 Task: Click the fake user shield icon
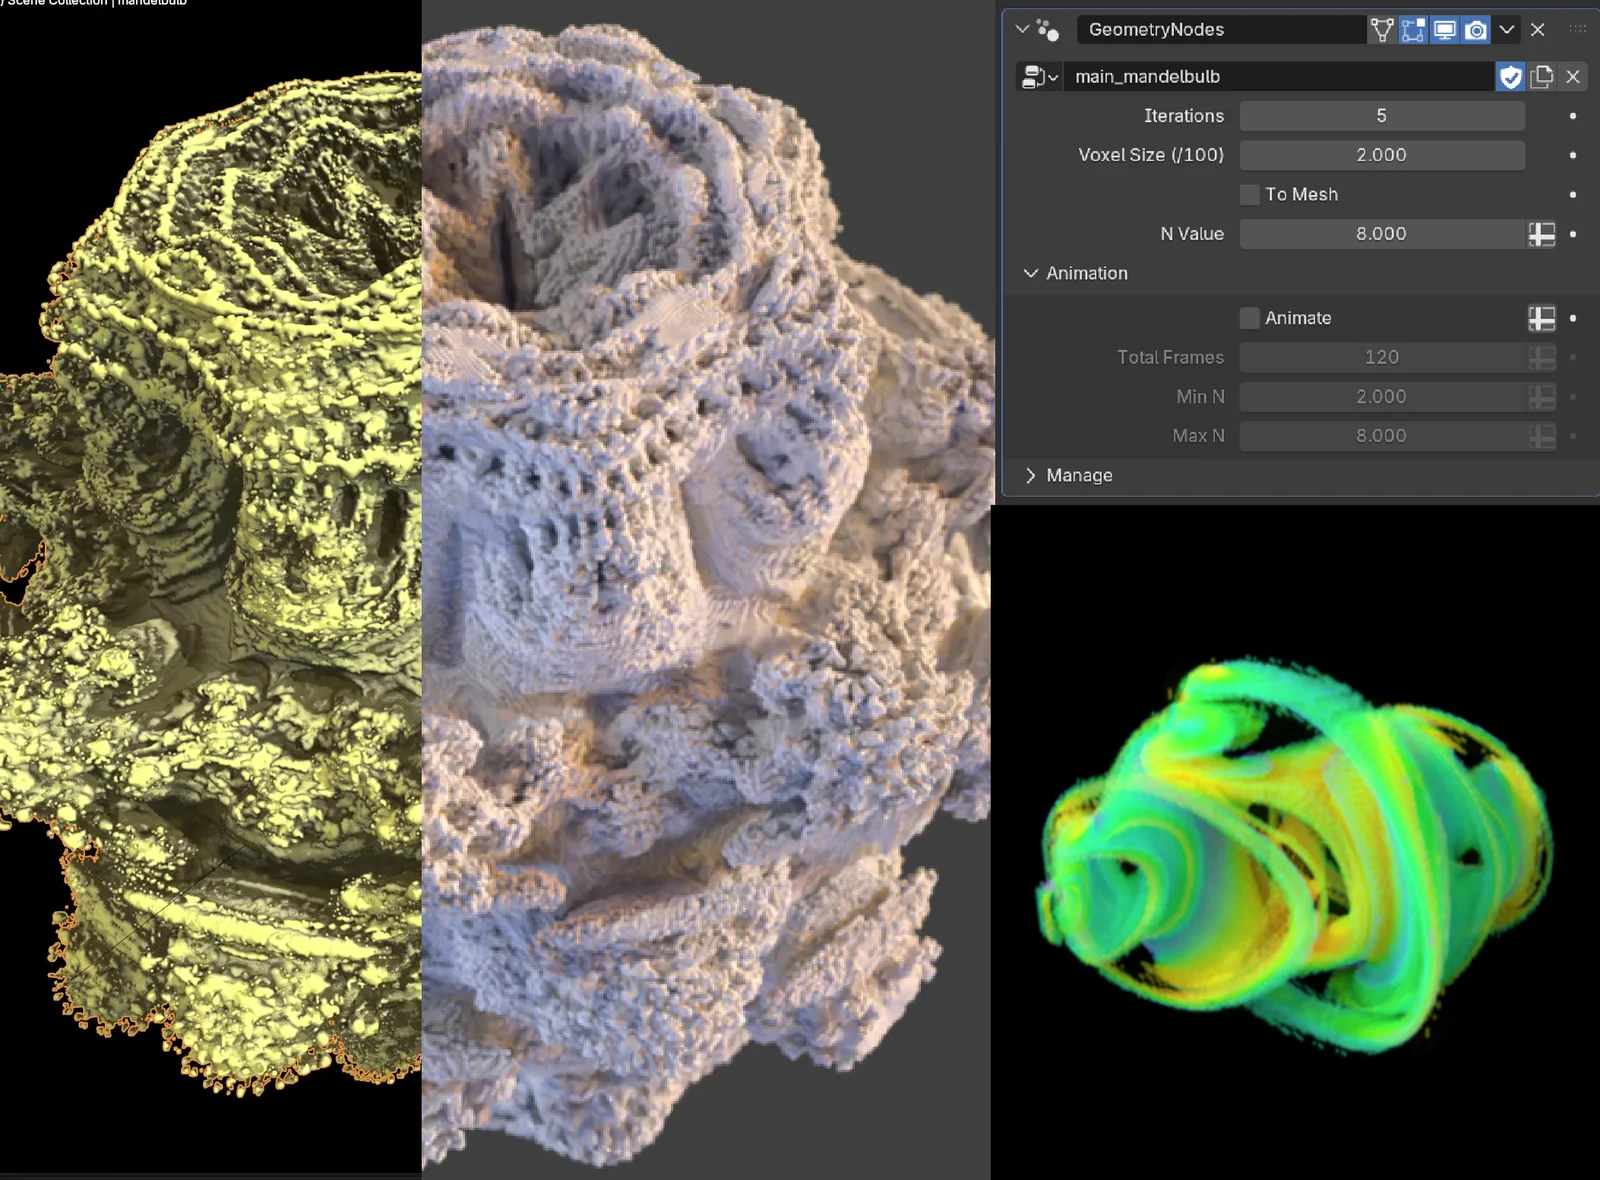click(1510, 77)
